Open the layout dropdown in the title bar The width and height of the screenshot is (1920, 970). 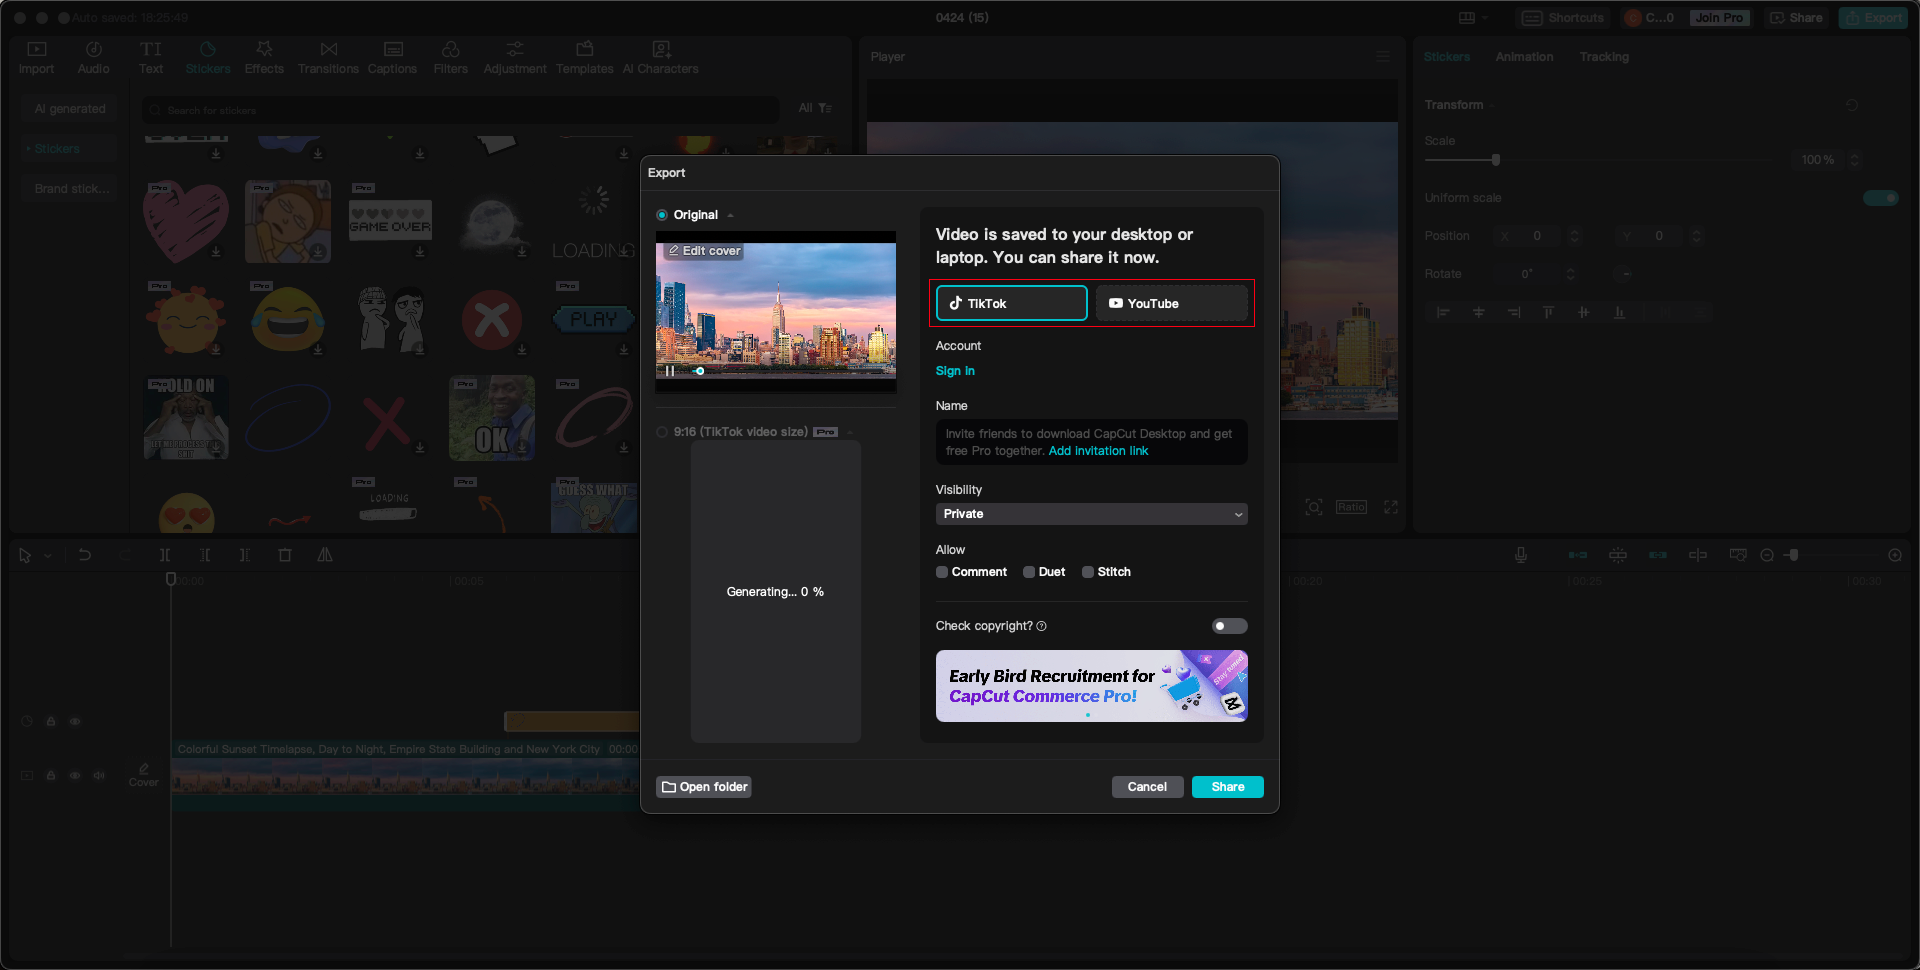click(x=1473, y=18)
